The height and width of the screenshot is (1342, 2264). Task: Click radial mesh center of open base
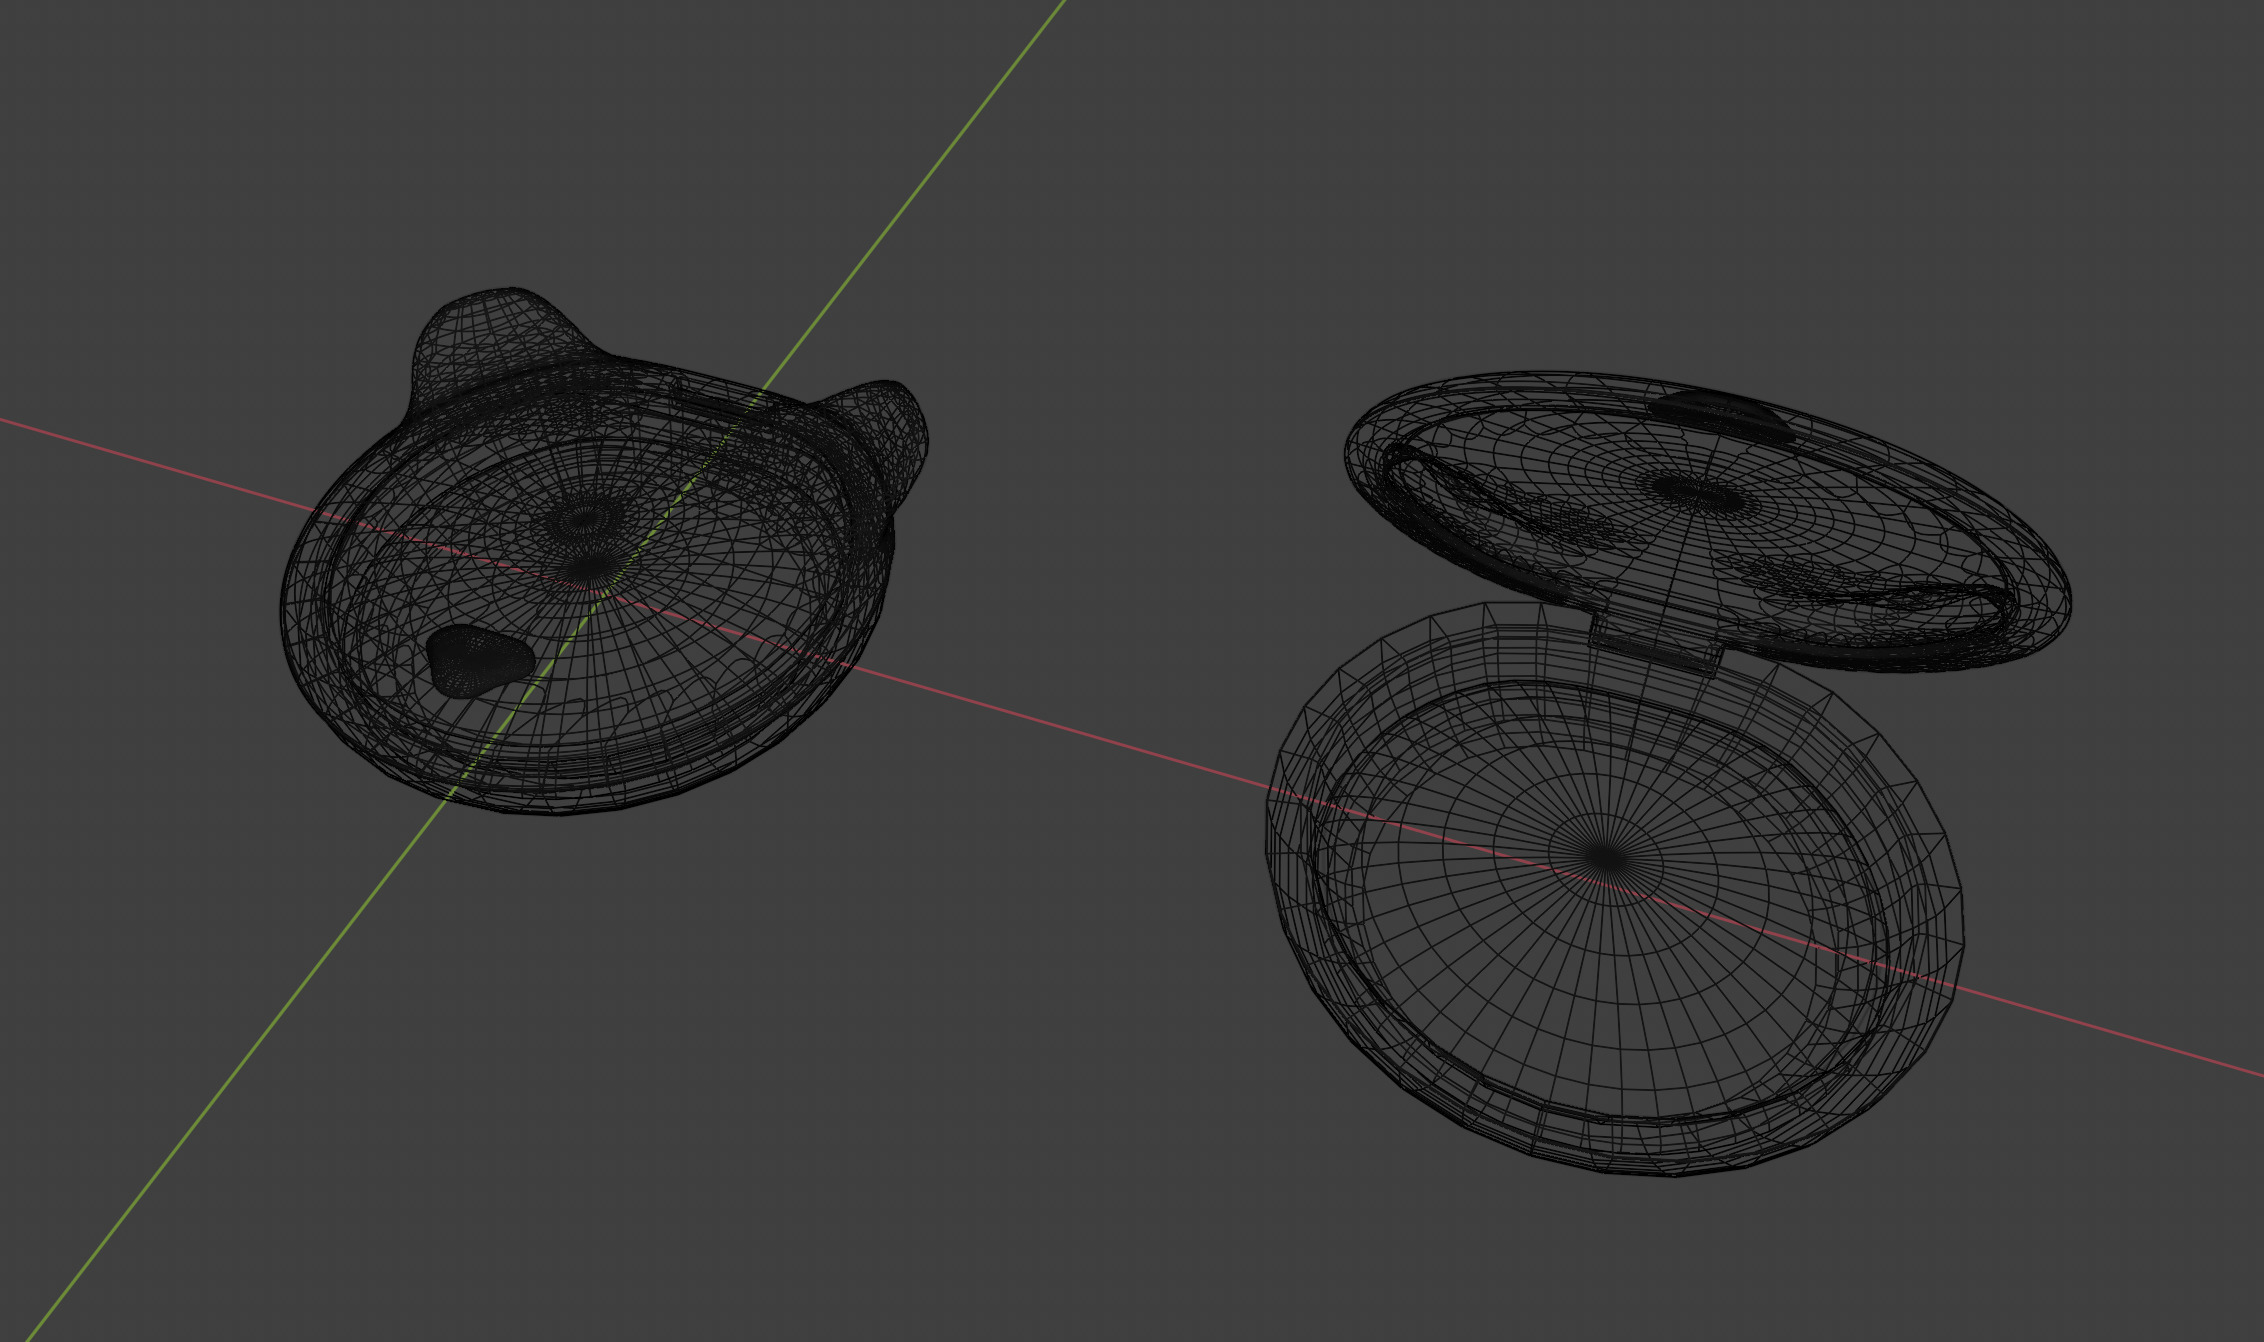(x=1607, y=856)
